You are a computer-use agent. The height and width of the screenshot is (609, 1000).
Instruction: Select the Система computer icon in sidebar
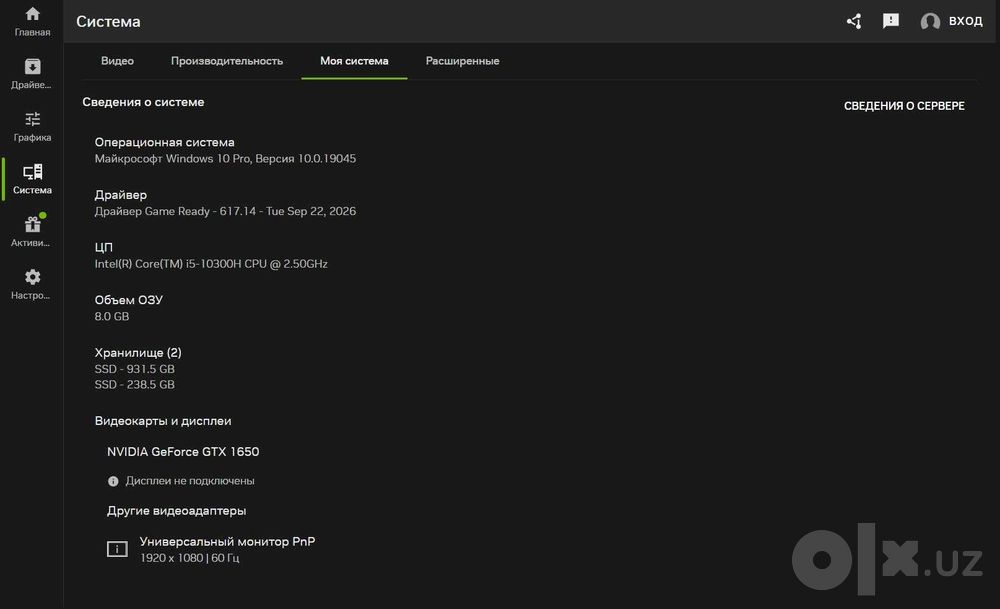pyautogui.click(x=32, y=172)
